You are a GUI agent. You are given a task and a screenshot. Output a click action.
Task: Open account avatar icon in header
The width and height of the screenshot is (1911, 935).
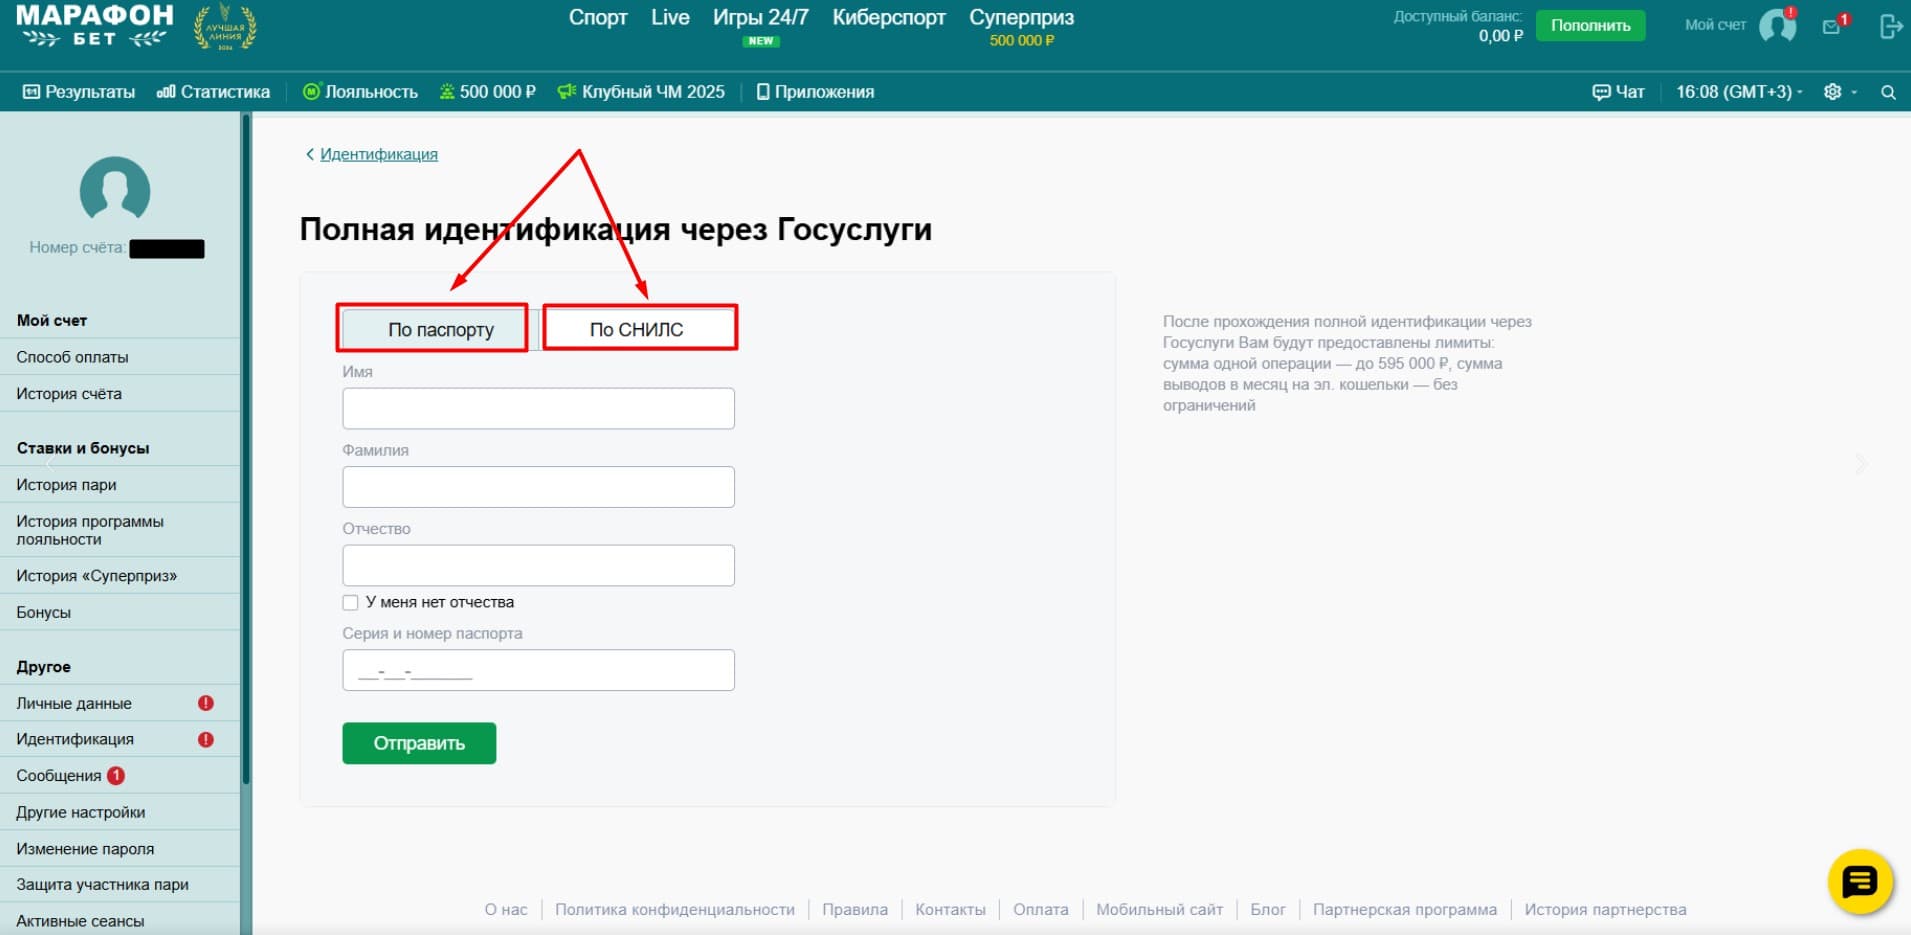(x=1777, y=25)
